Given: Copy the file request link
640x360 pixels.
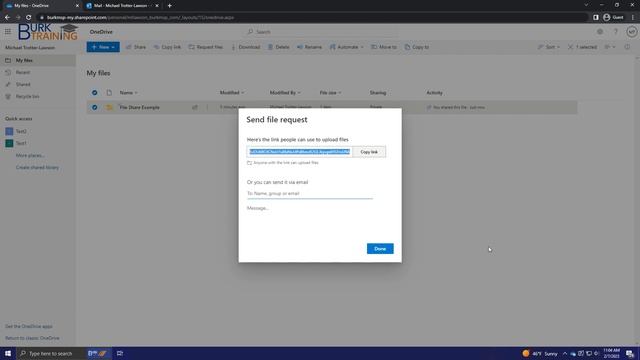Looking at the screenshot, I should coord(369,152).
